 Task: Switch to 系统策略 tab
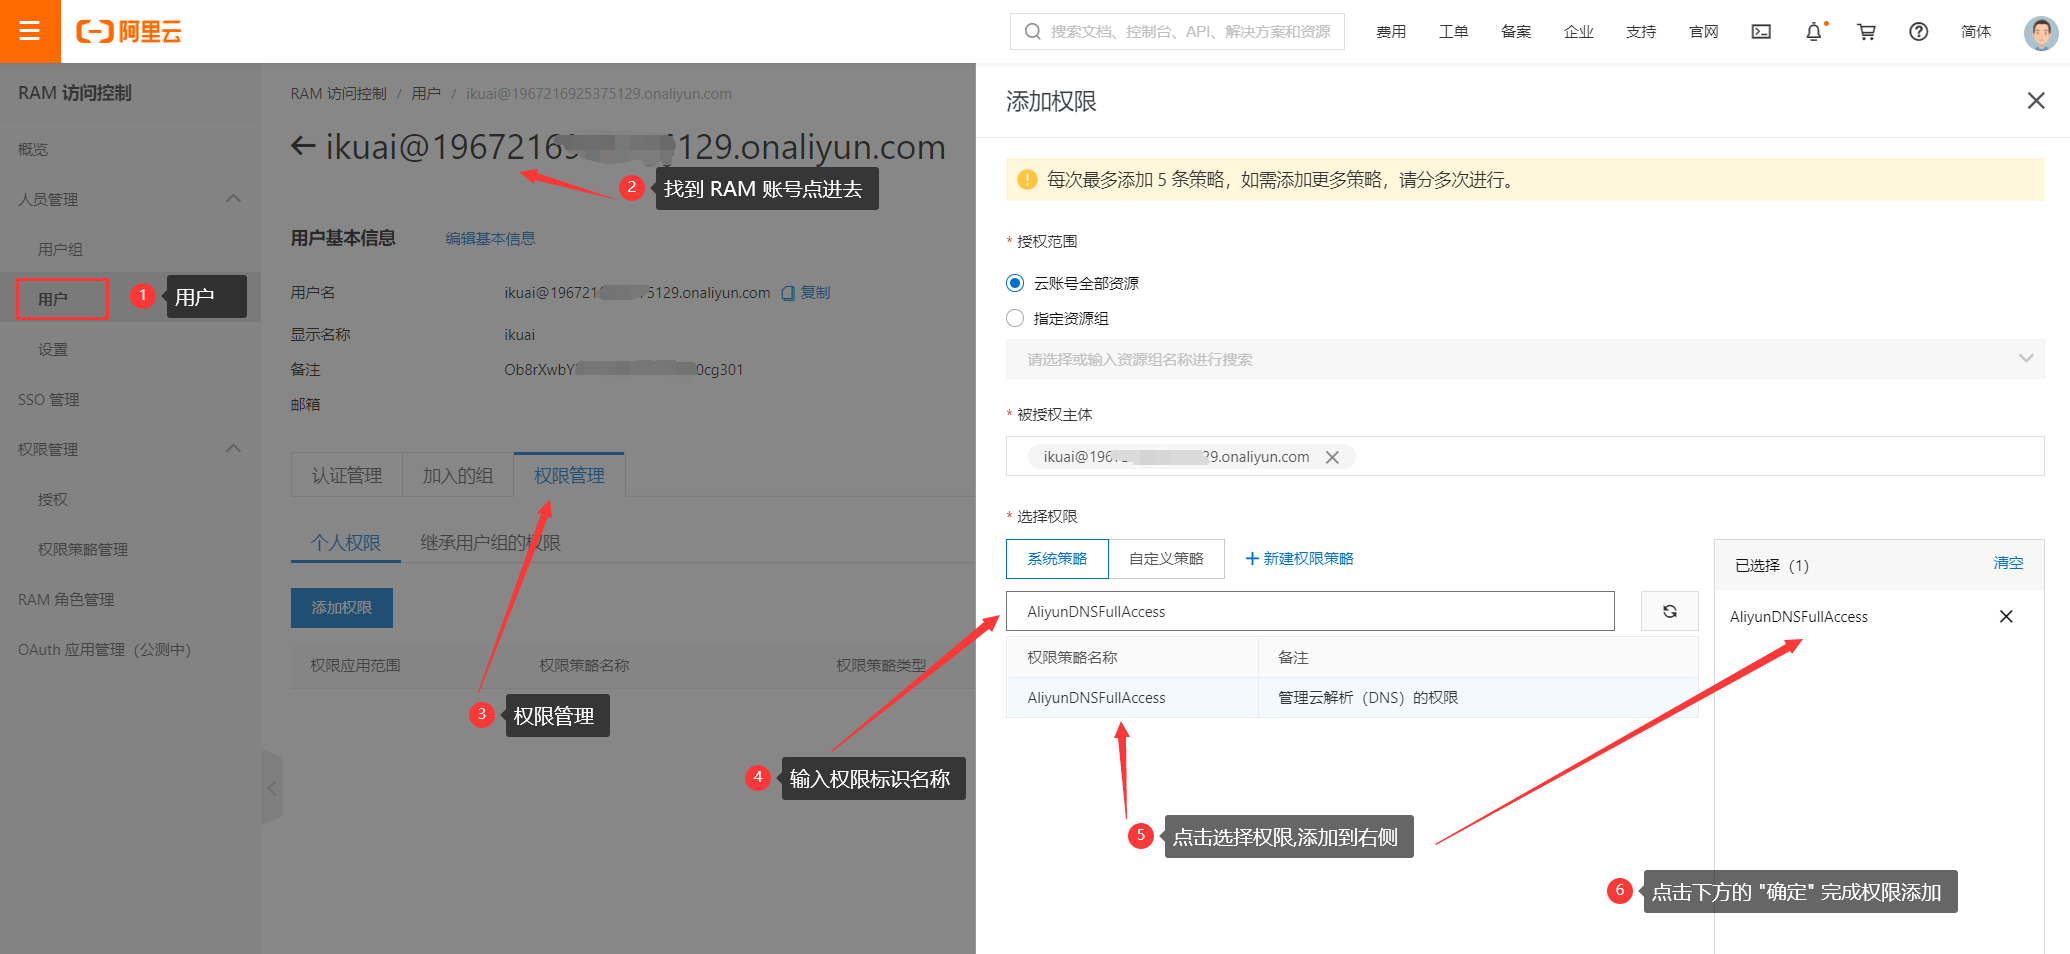pyautogui.click(x=1057, y=559)
